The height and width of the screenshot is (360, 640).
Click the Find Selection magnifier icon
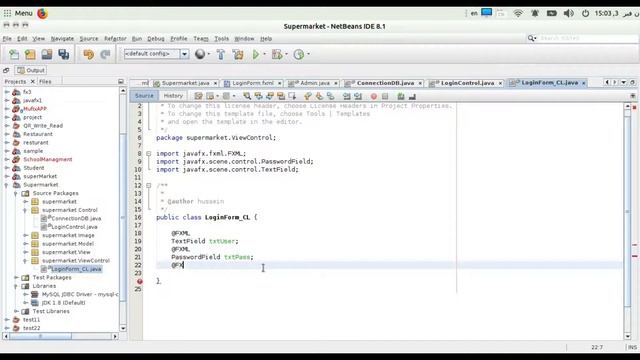point(247,96)
